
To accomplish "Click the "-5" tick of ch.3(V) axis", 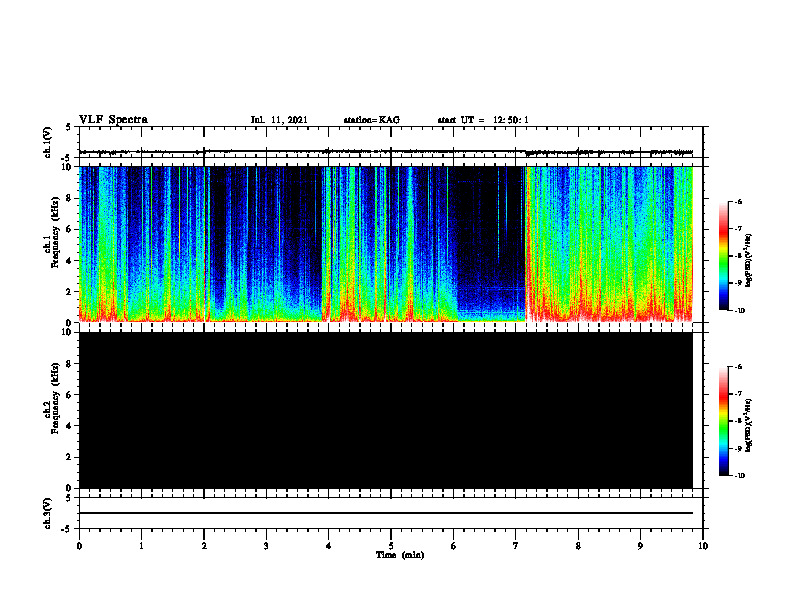I will coord(68,528).
